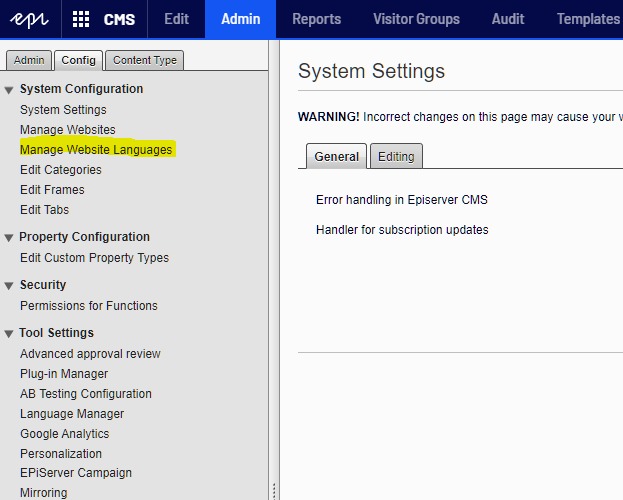Open Edit Tabs link
The image size is (623, 500).
[x=44, y=209]
